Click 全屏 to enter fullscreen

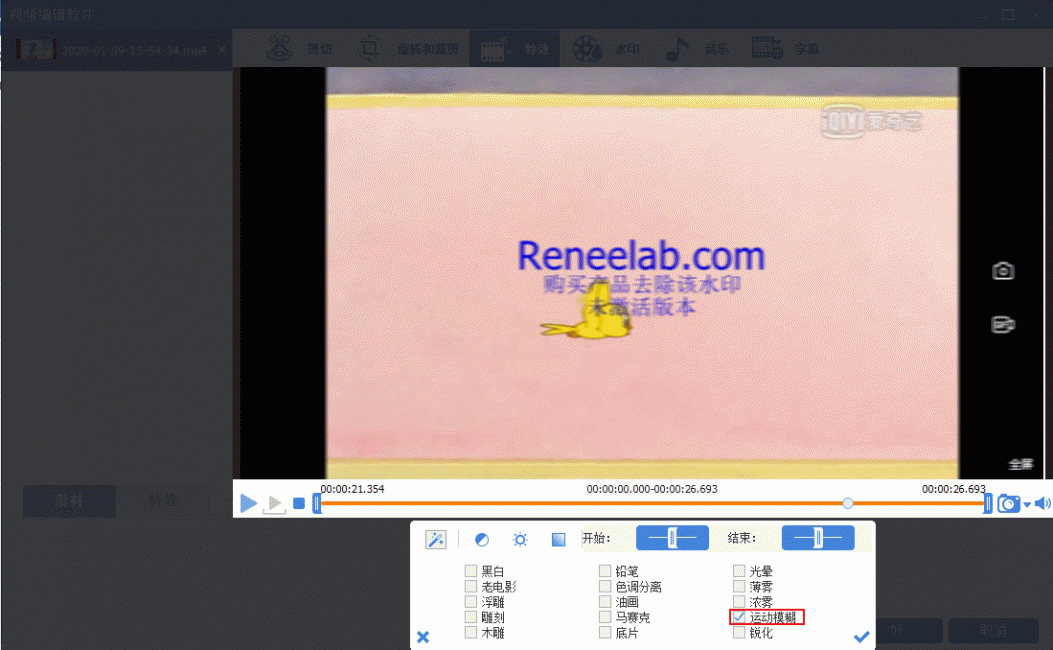click(1021, 464)
